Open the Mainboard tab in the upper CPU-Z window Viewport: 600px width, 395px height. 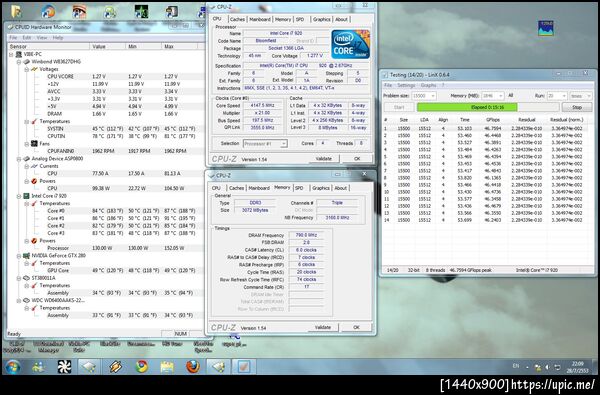(260, 19)
